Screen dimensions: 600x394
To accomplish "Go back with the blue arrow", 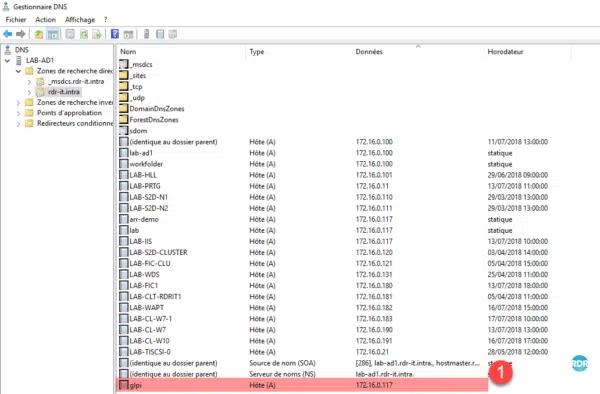I will [x=8, y=34].
